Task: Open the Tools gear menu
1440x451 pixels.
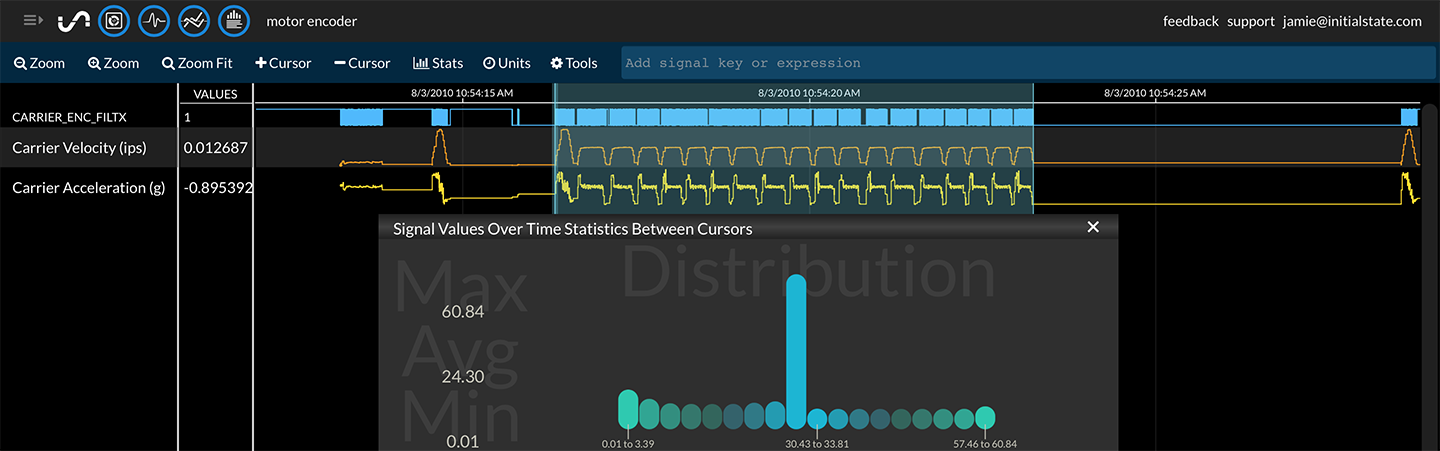Action: click(x=574, y=63)
